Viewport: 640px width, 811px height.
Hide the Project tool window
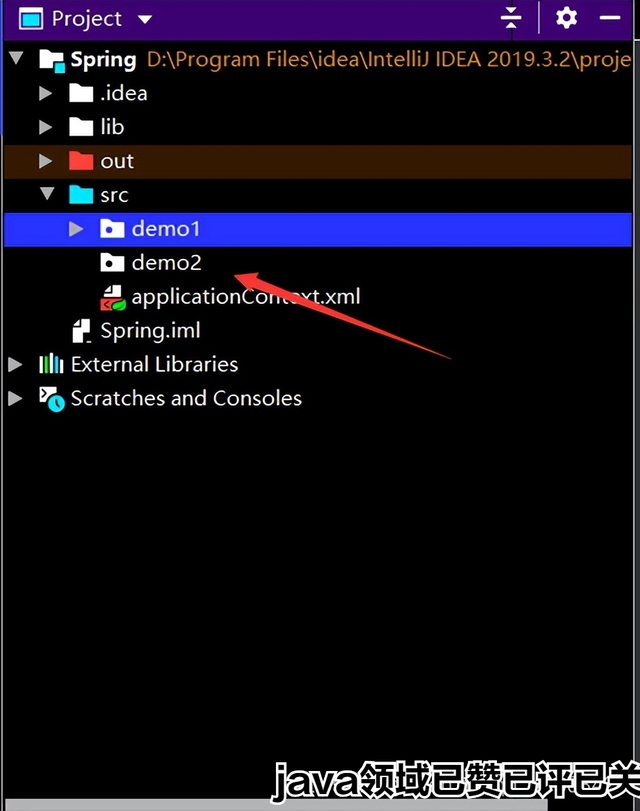(610, 18)
